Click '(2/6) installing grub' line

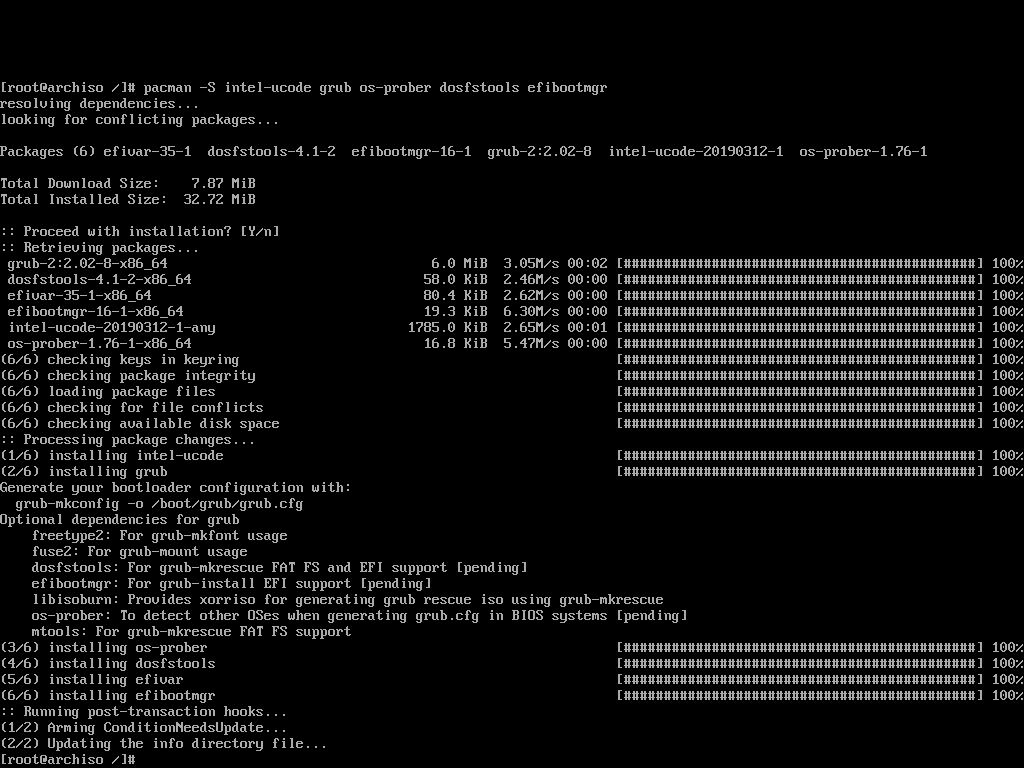click(x=84, y=472)
